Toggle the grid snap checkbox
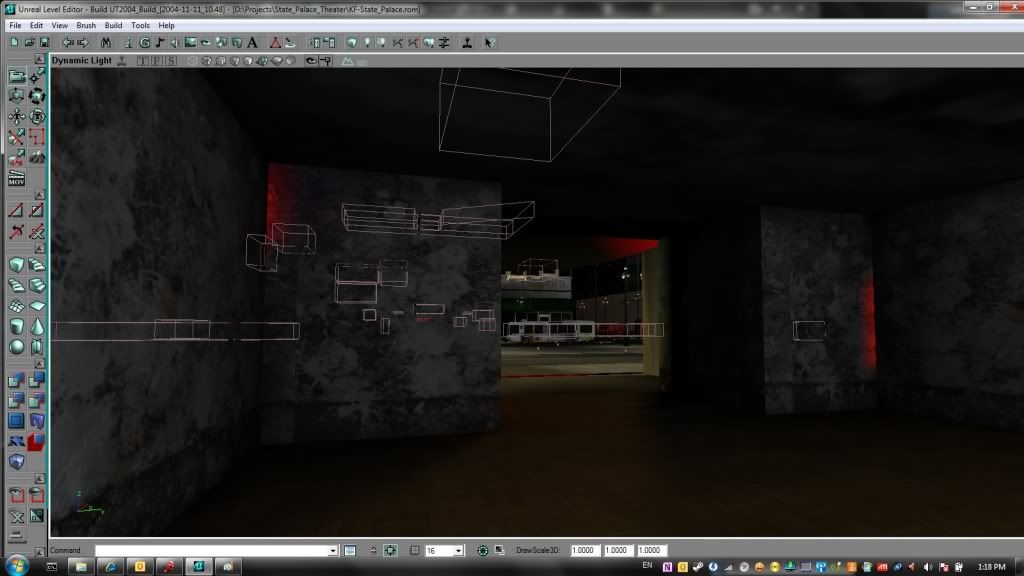Image resolution: width=1024 pixels, height=576 pixels. click(x=414, y=551)
